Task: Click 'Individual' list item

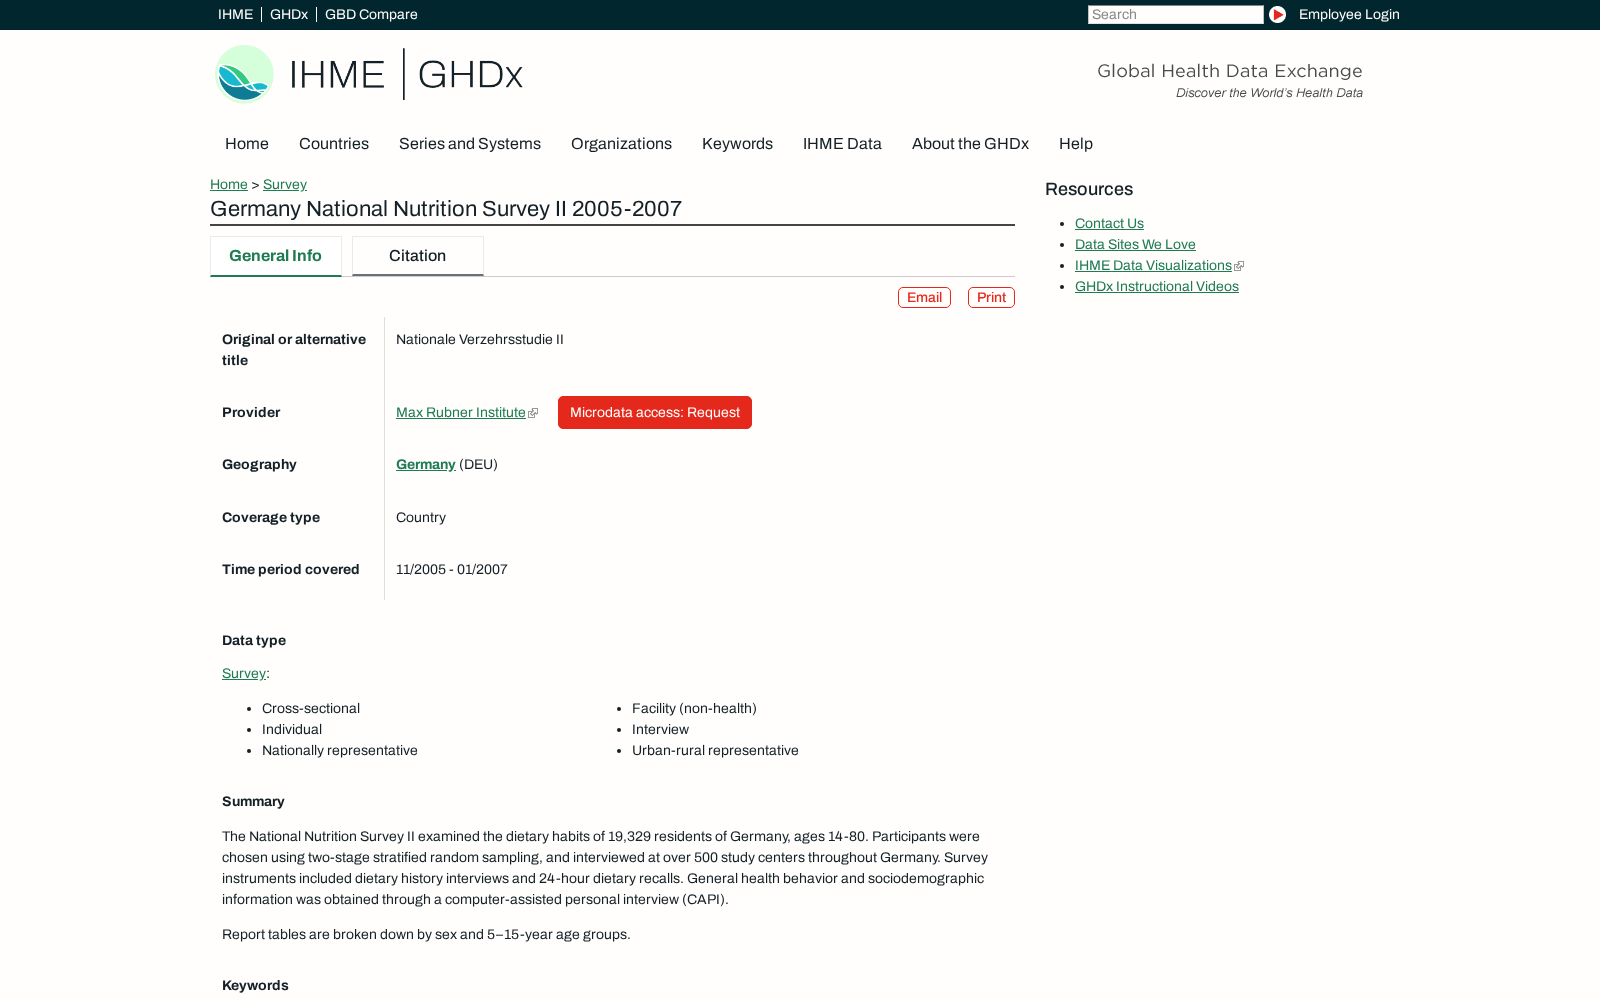Action: [292, 729]
